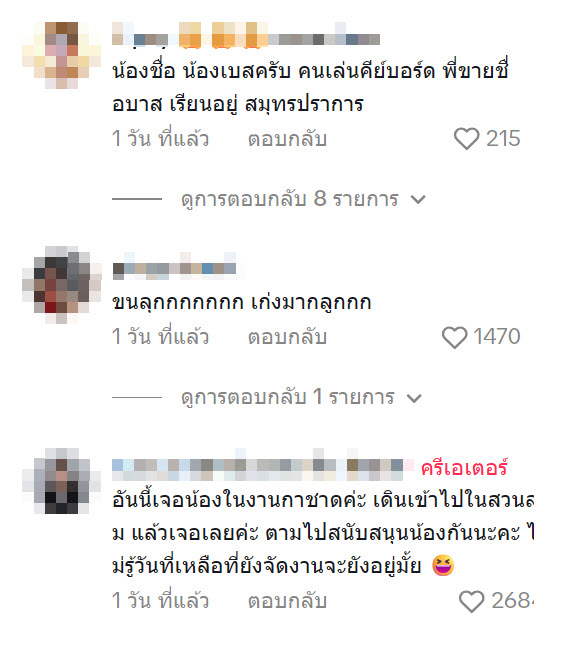570x649 pixels.
Task: Open the creator's profile picture
Action: (61, 481)
